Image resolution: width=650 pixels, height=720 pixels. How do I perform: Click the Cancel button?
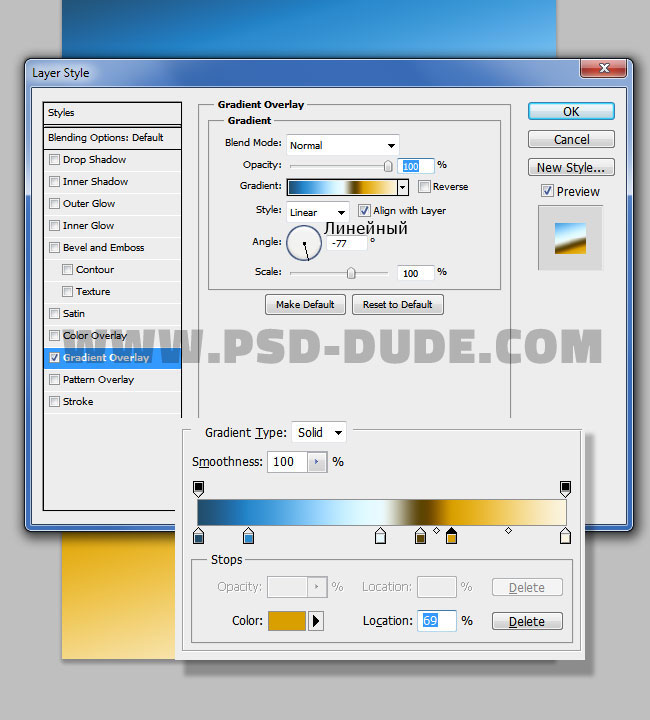[571, 139]
